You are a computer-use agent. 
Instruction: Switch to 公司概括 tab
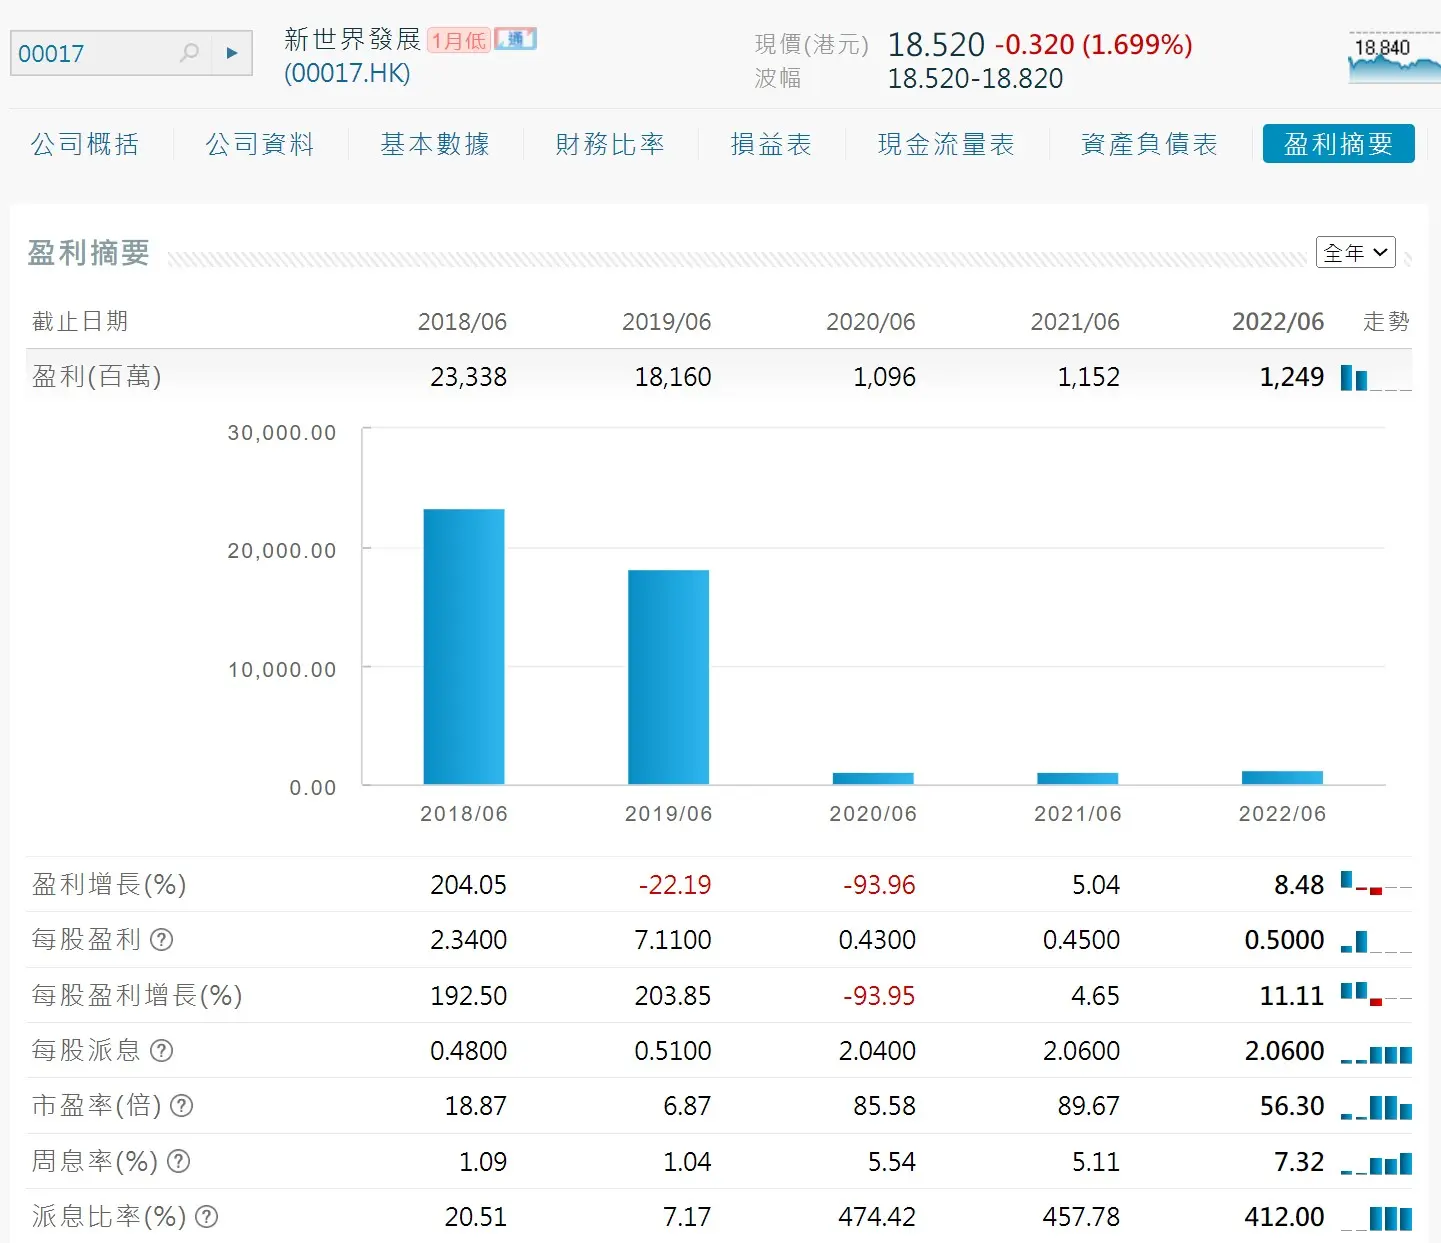click(x=85, y=144)
